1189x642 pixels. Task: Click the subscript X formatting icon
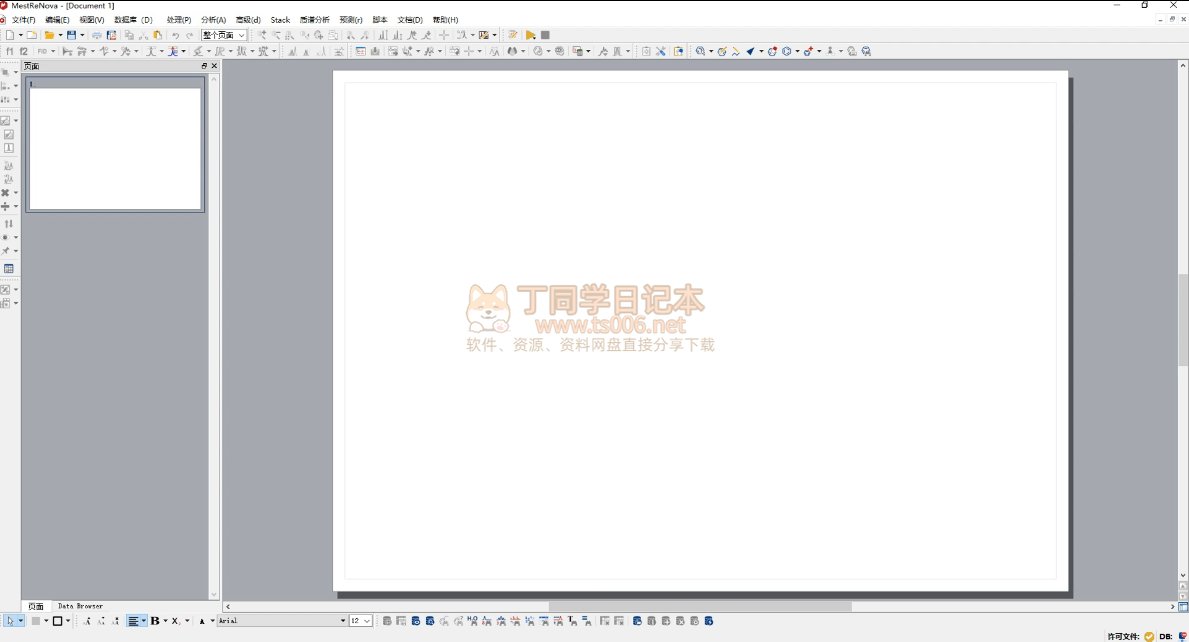point(175,621)
